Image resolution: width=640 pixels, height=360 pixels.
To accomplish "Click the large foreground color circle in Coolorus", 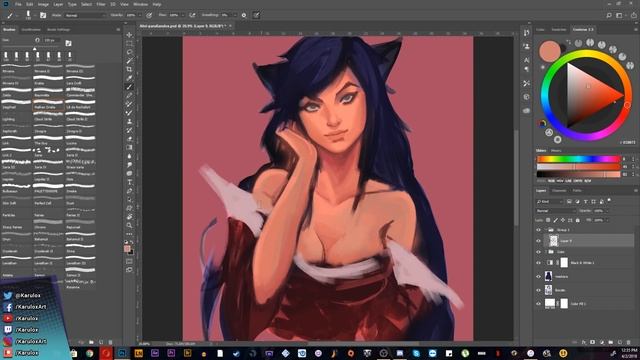I will 549,51.
